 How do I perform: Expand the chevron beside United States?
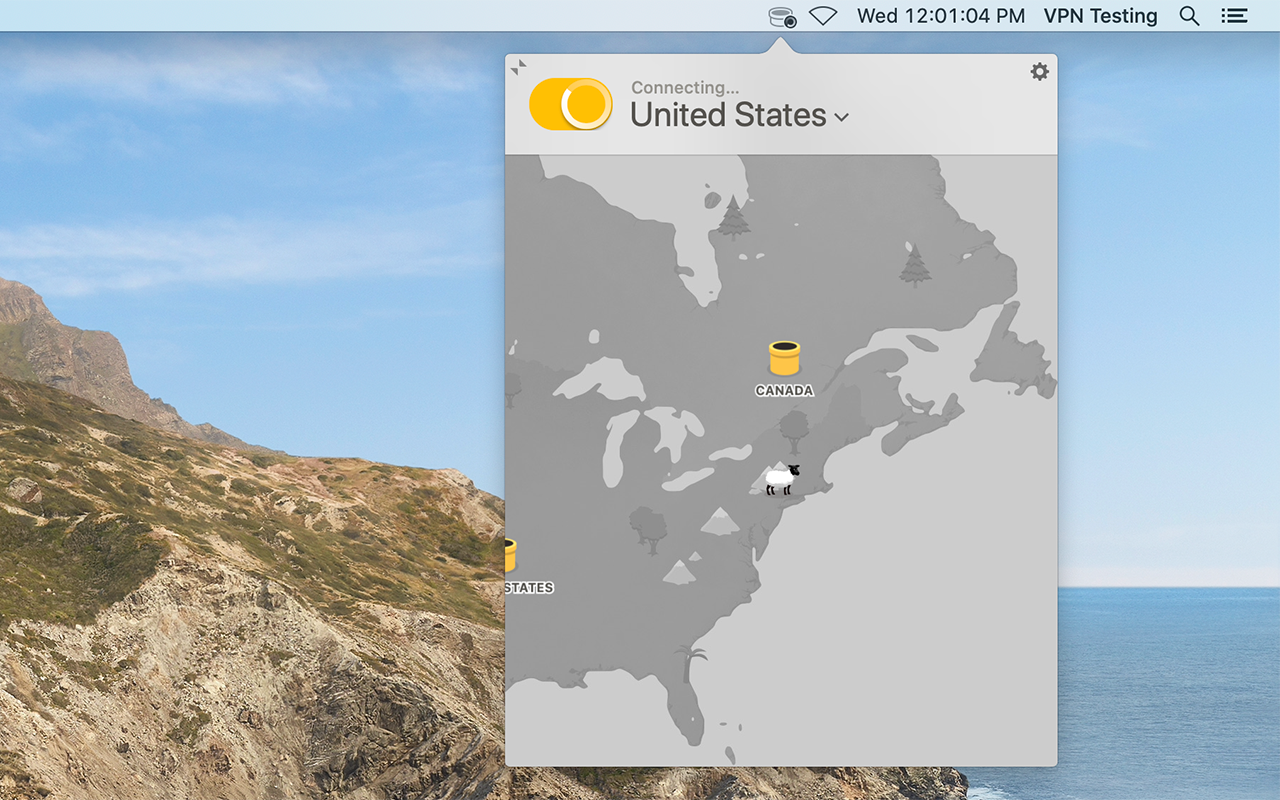(841, 117)
